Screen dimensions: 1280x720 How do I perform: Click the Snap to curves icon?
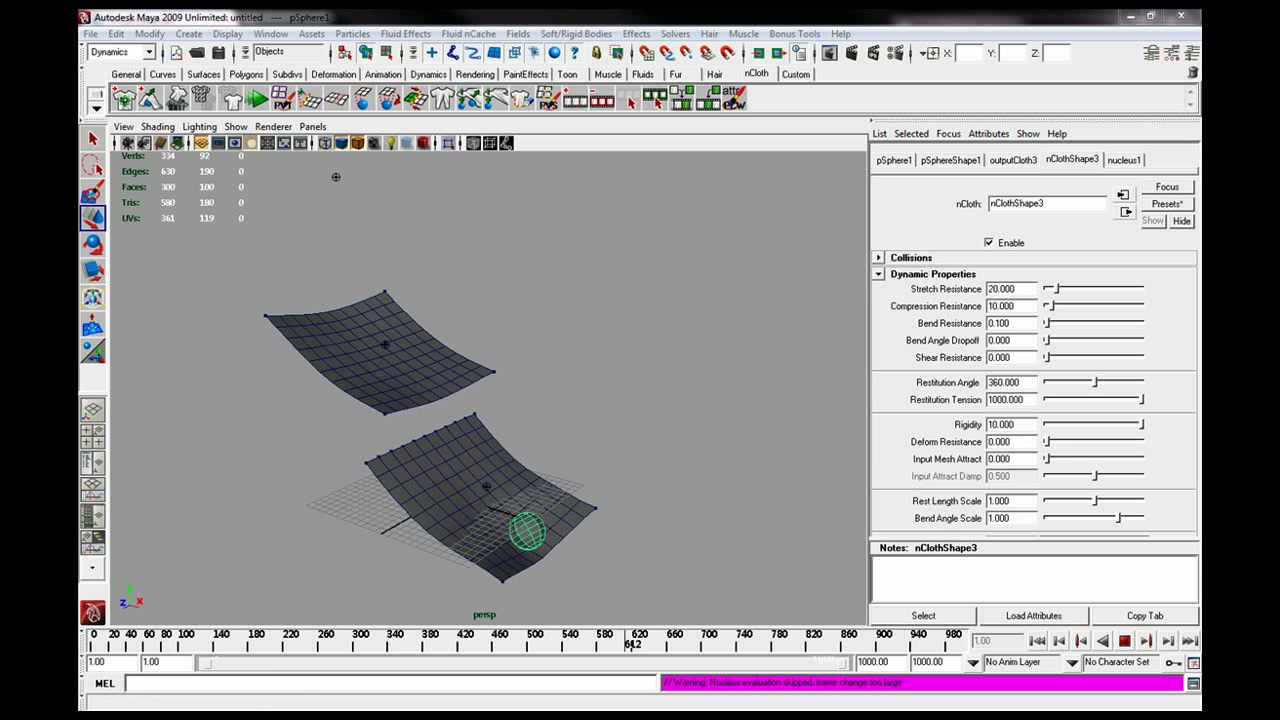tap(667, 53)
